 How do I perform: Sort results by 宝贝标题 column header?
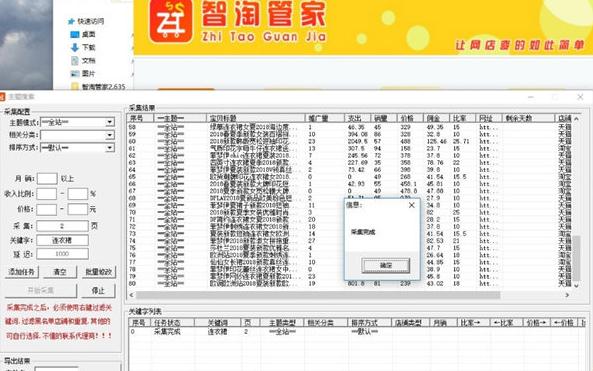click(255, 118)
